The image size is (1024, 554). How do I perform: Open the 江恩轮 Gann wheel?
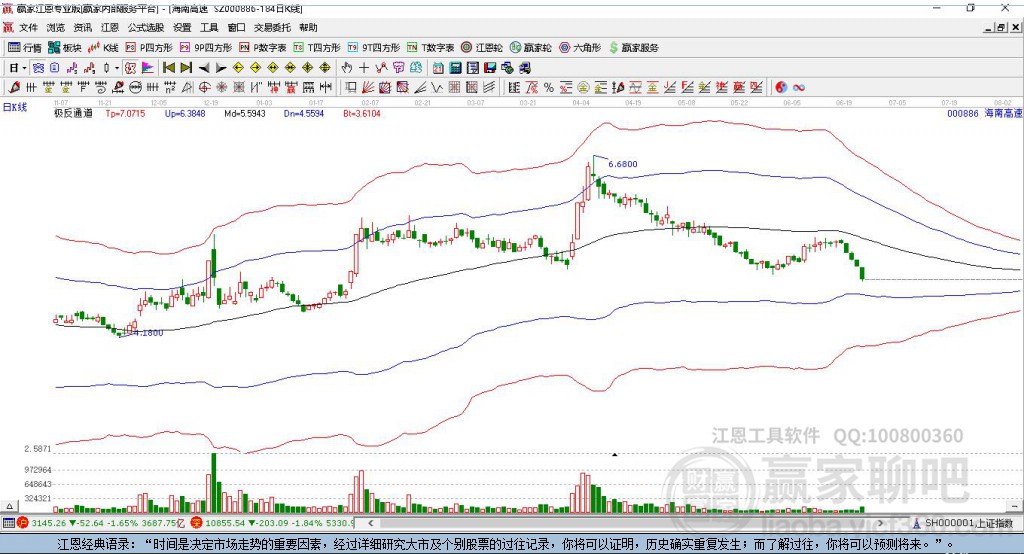[x=482, y=48]
